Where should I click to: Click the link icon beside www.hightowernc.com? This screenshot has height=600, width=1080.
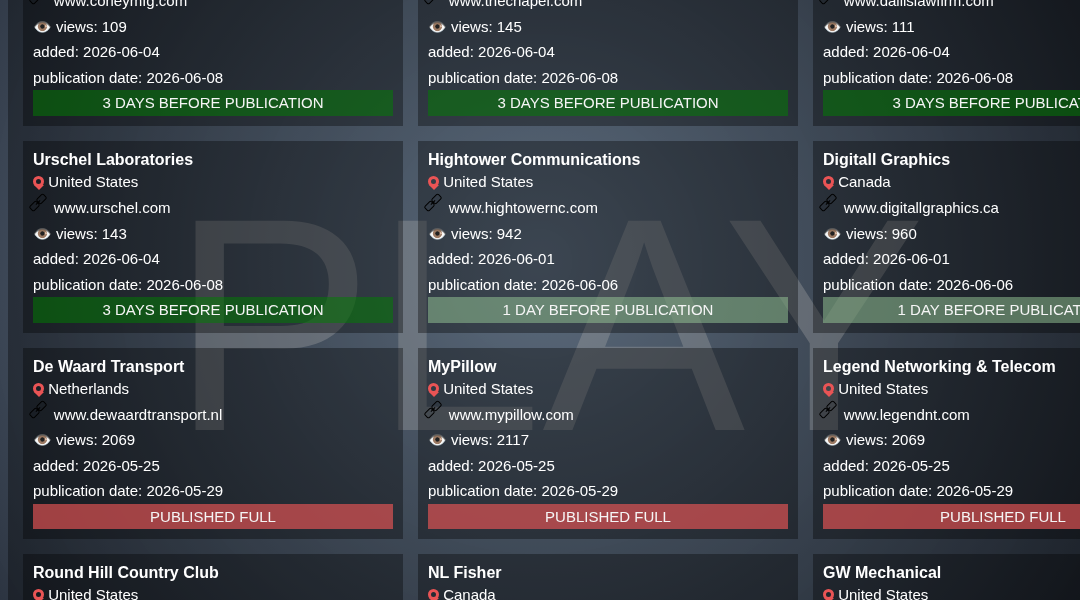433,203
